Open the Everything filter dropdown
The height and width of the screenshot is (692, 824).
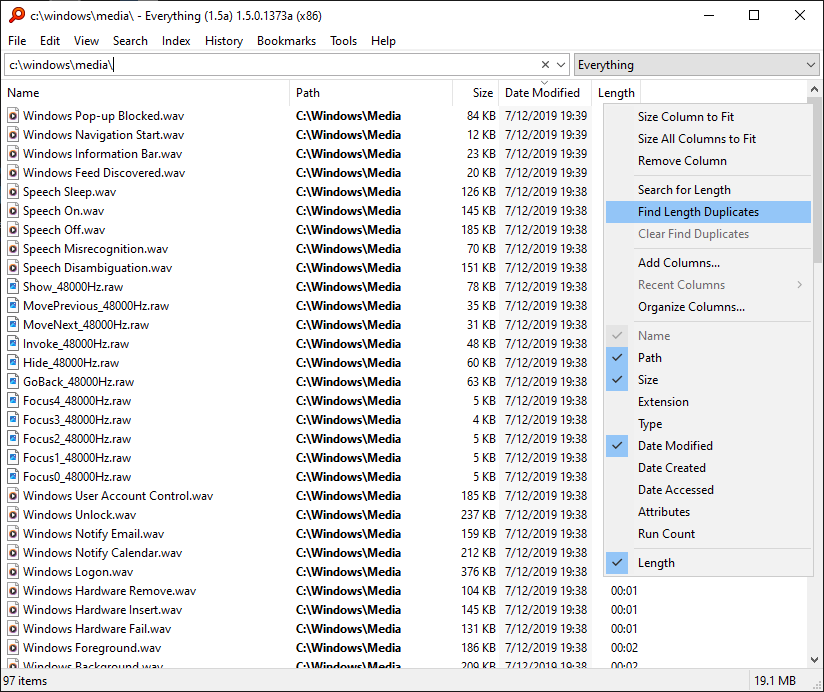click(x=696, y=65)
